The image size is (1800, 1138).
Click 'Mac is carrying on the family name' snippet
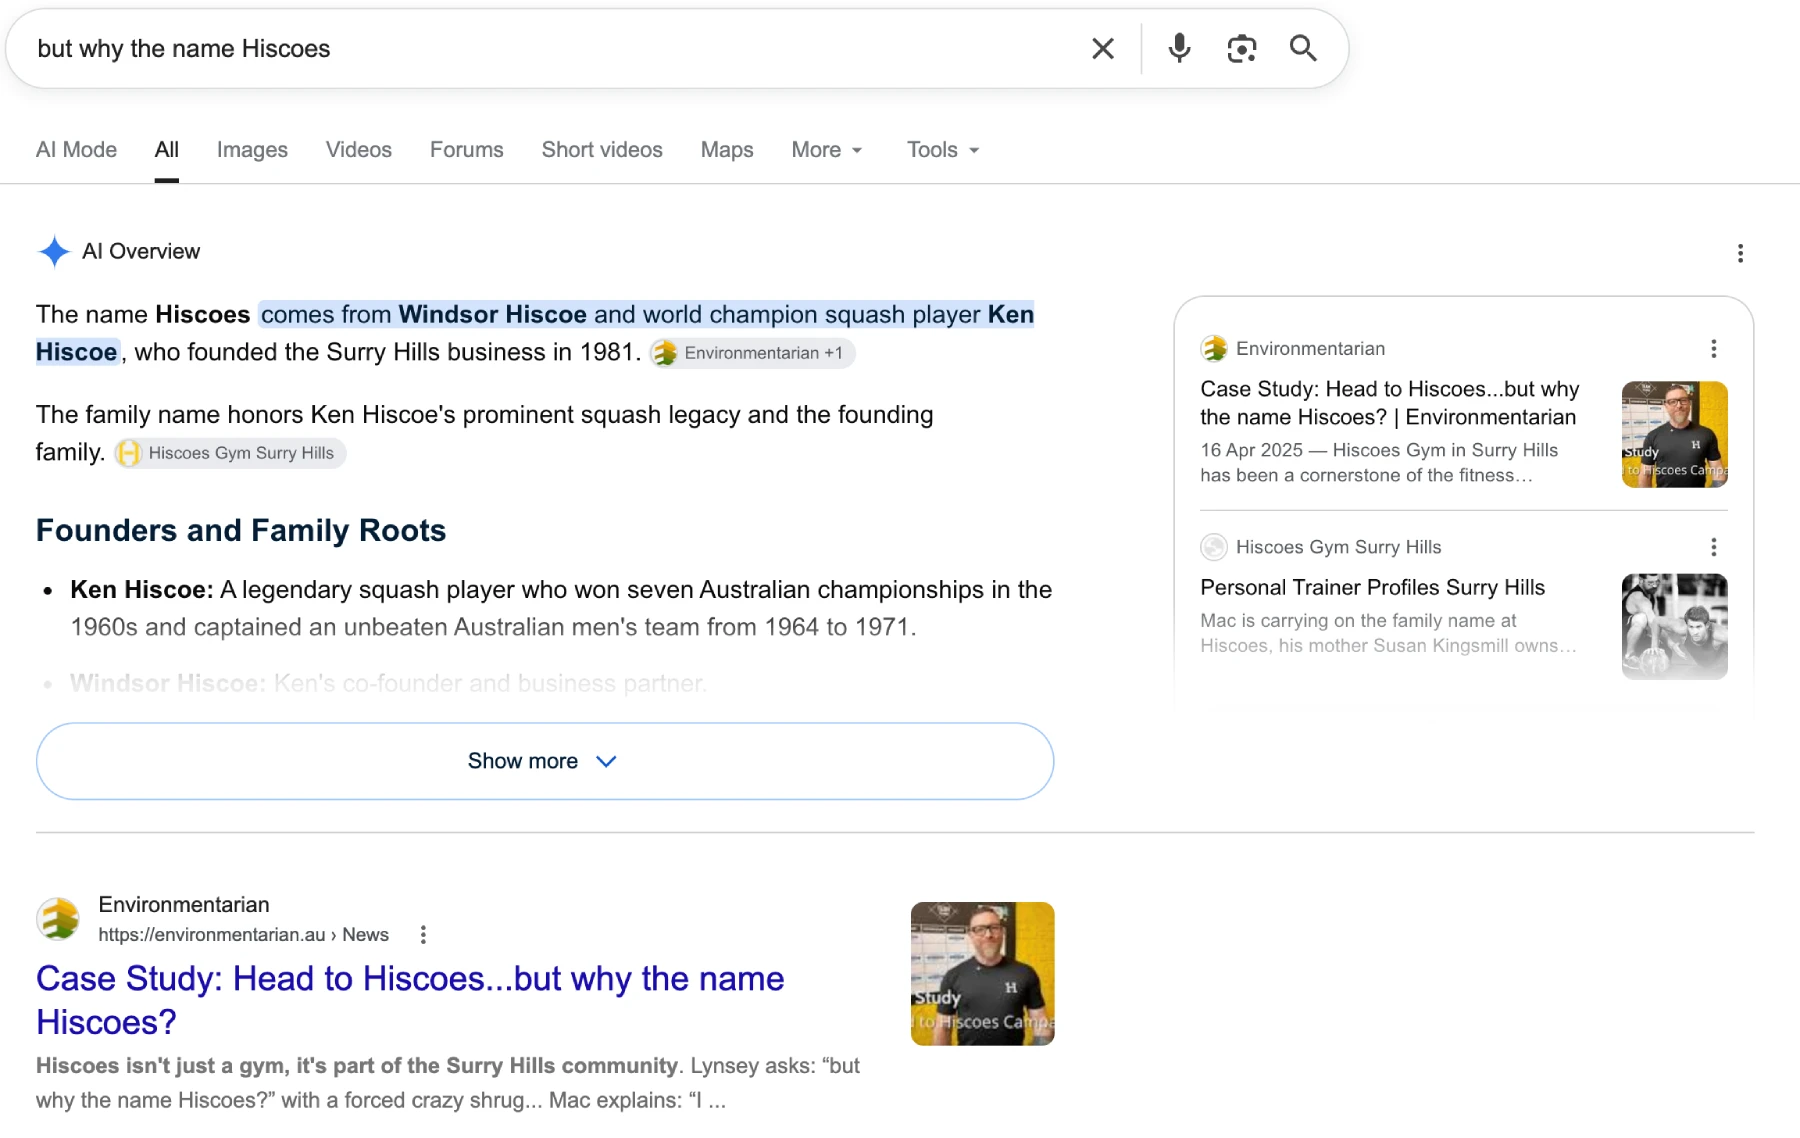point(1389,633)
